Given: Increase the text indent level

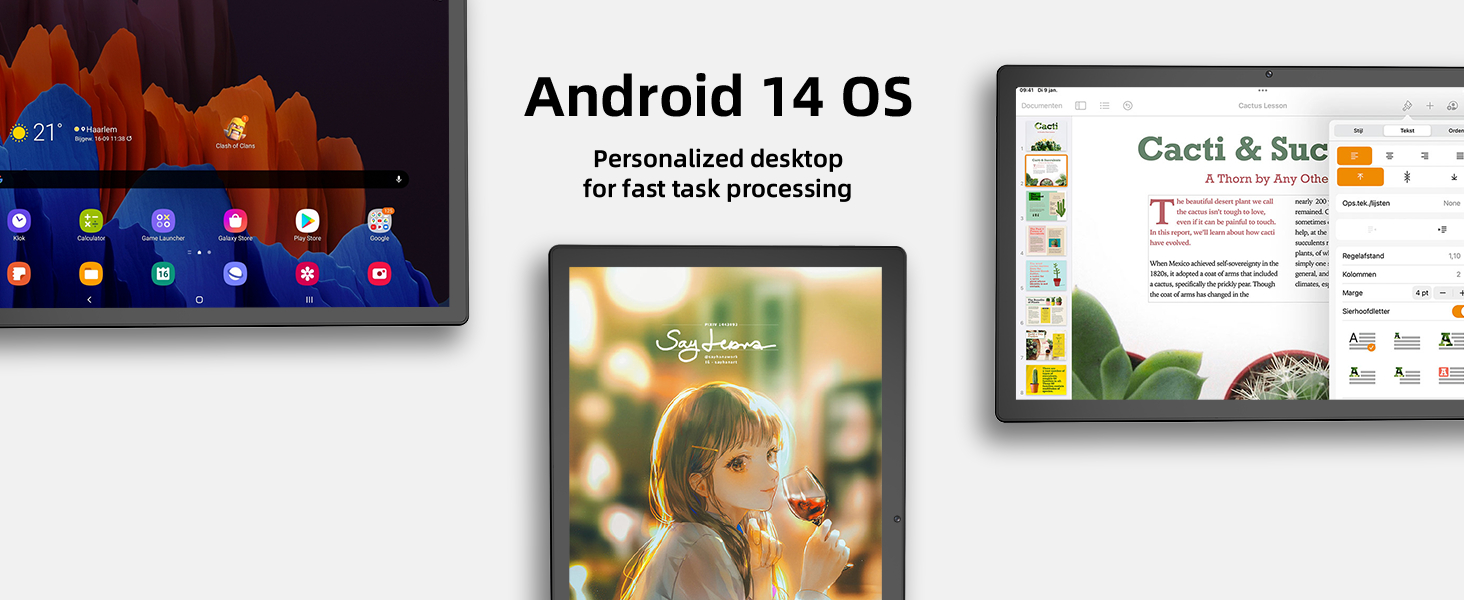Looking at the screenshot, I should coord(1441,230).
